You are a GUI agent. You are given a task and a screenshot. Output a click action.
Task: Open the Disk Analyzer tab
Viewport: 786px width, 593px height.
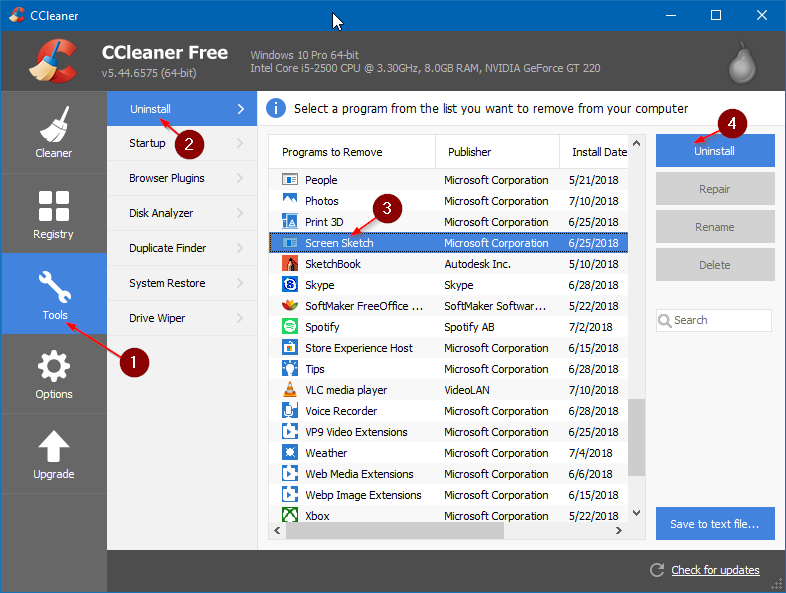point(182,214)
